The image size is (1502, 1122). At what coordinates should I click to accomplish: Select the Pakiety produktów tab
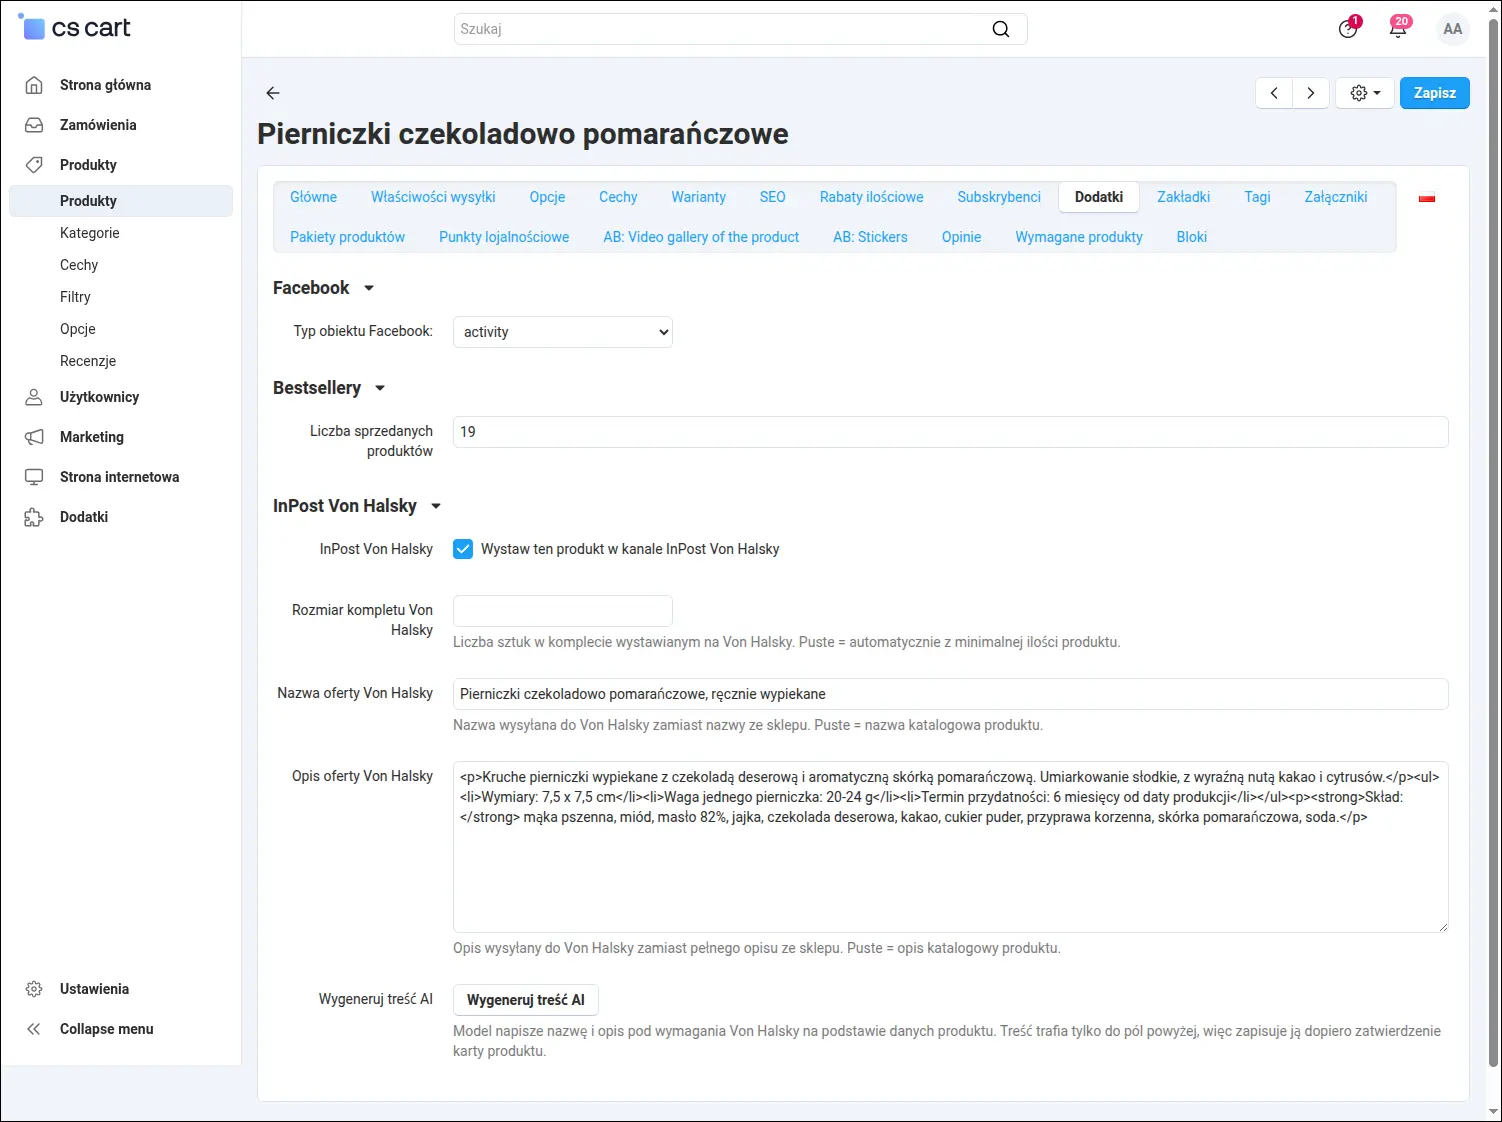pyautogui.click(x=347, y=237)
